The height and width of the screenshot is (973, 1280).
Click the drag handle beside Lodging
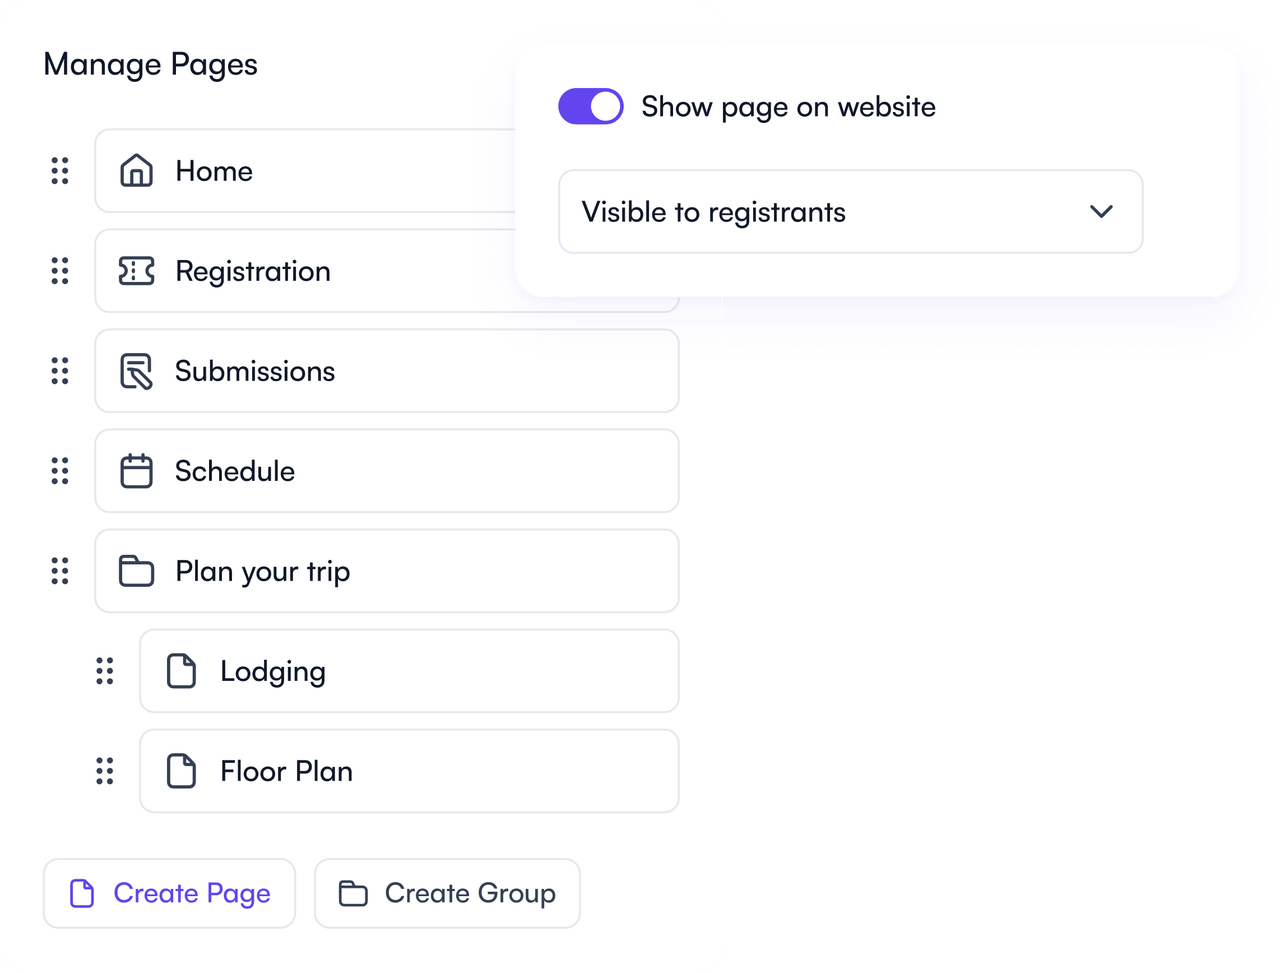(x=105, y=671)
